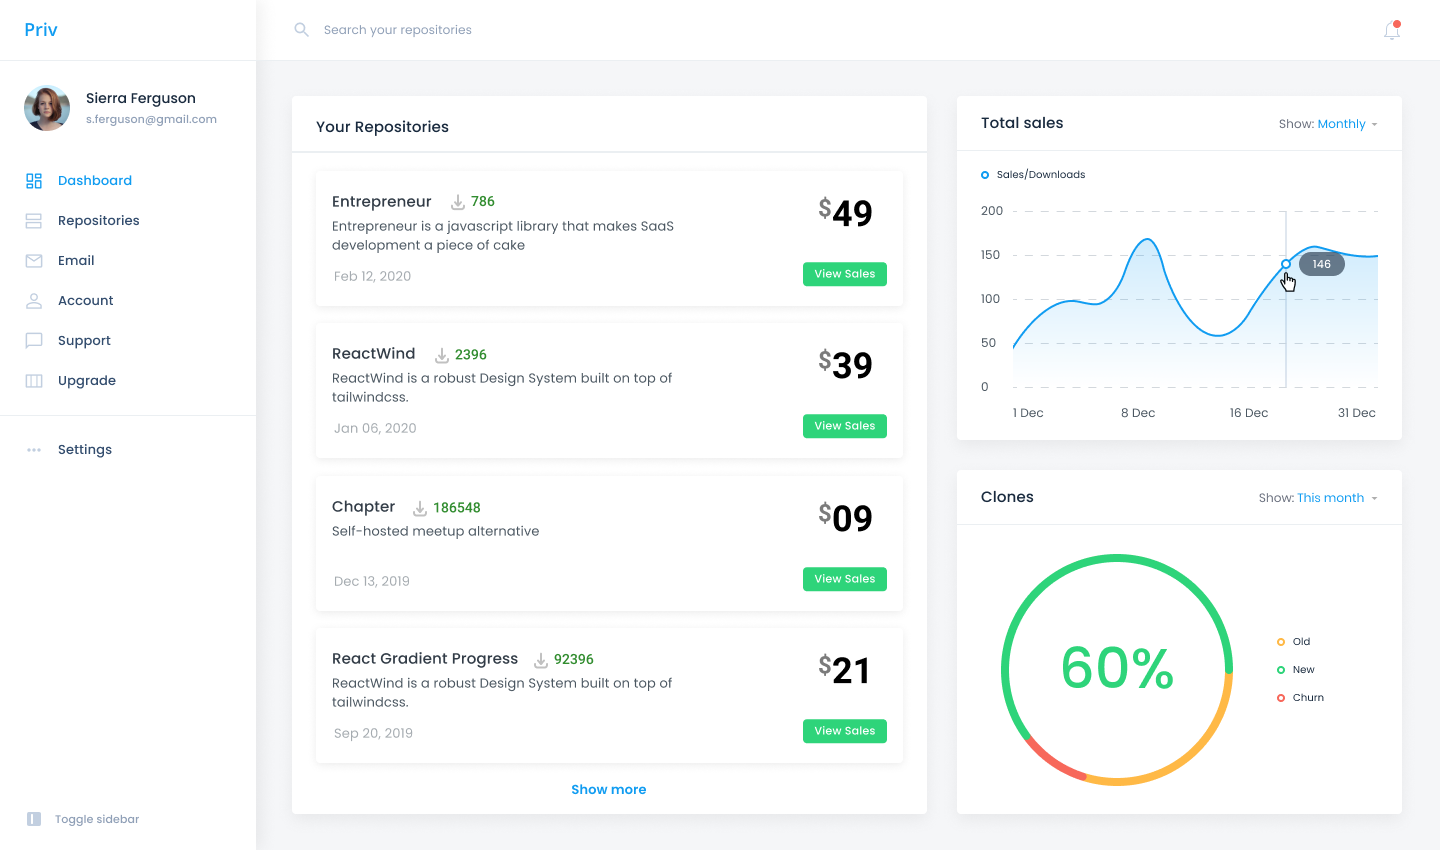Open the Dashboard menu item
The image size is (1440, 850).
[x=95, y=181]
